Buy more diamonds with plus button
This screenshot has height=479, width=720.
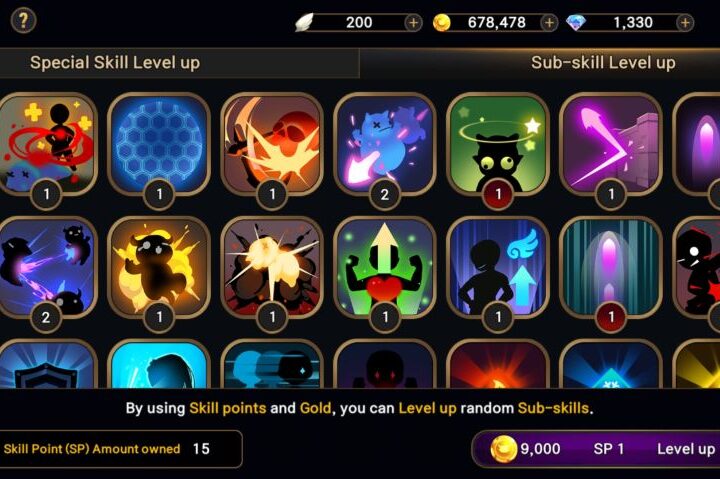[685, 23]
